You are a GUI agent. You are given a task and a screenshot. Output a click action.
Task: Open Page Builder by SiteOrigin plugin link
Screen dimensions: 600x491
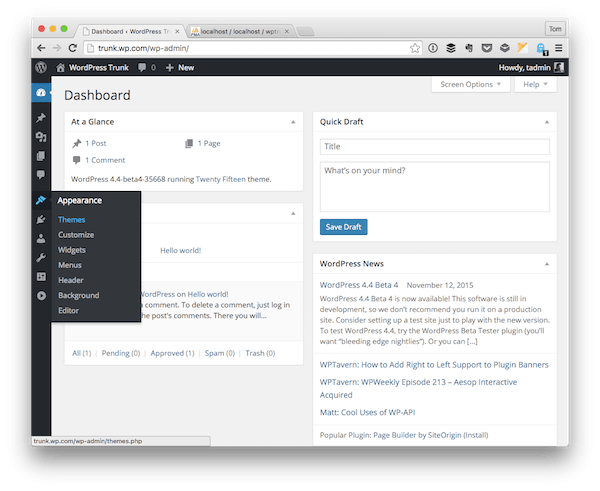click(417, 435)
